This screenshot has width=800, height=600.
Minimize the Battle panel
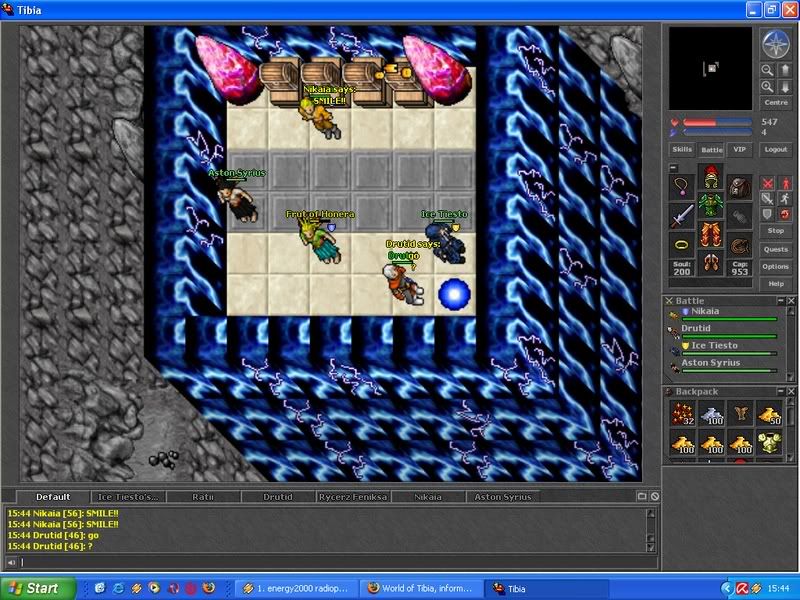pos(780,301)
